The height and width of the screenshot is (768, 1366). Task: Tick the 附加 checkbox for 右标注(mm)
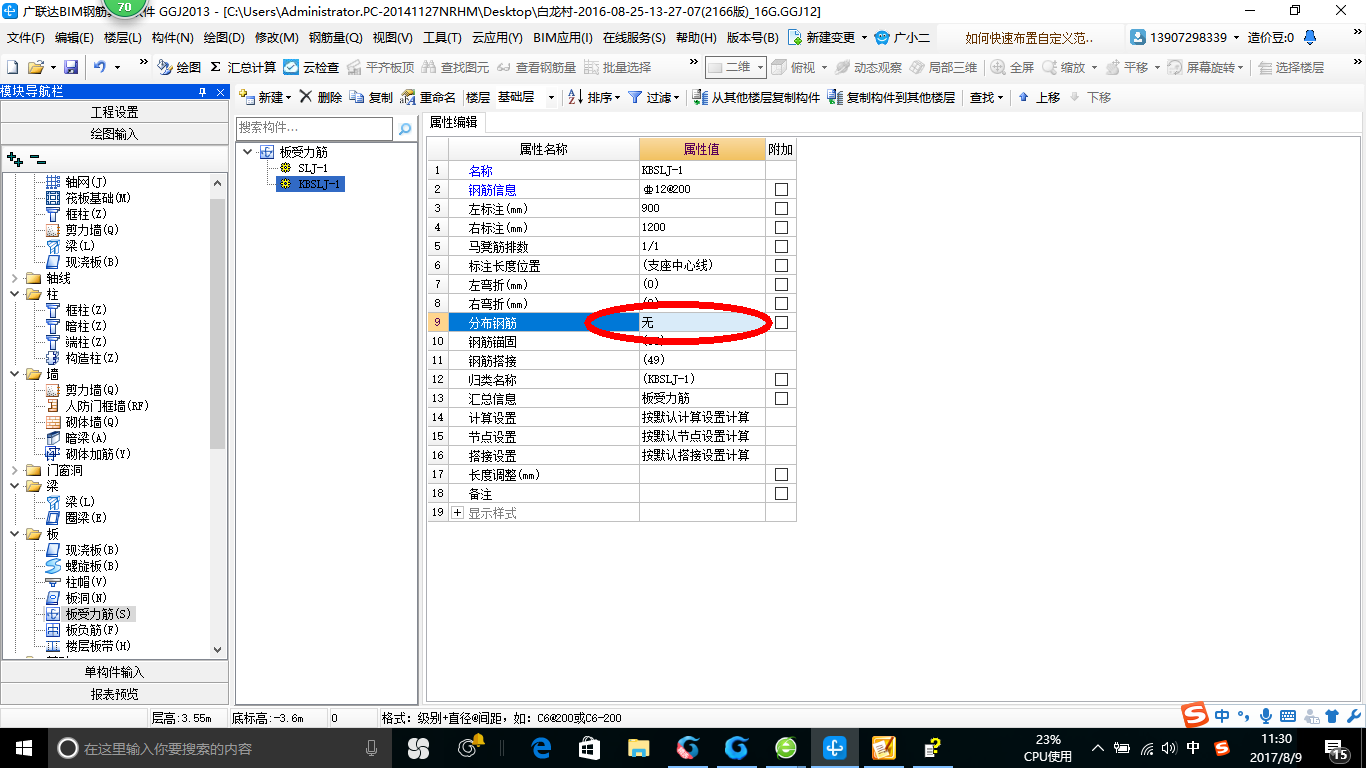781,227
